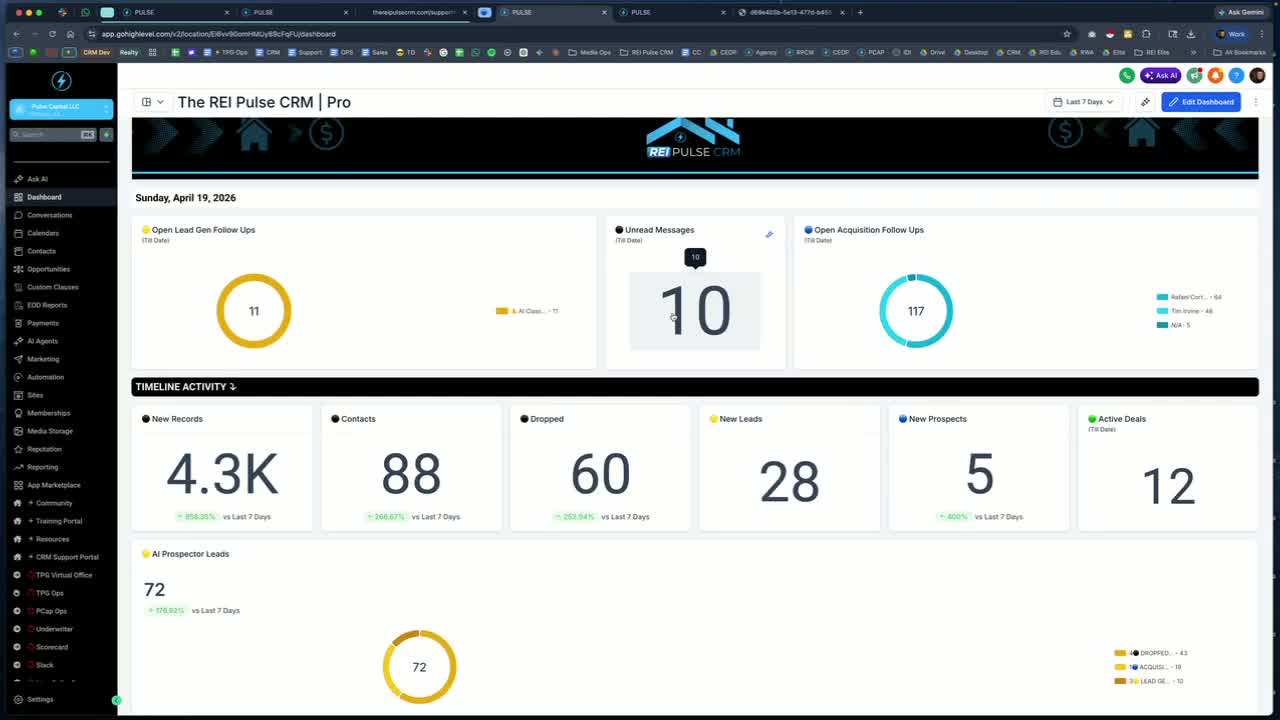This screenshot has height=720, width=1280.
Task: Click the magic wand icon beside Edit Dashboard
Action: [1146, 102]
